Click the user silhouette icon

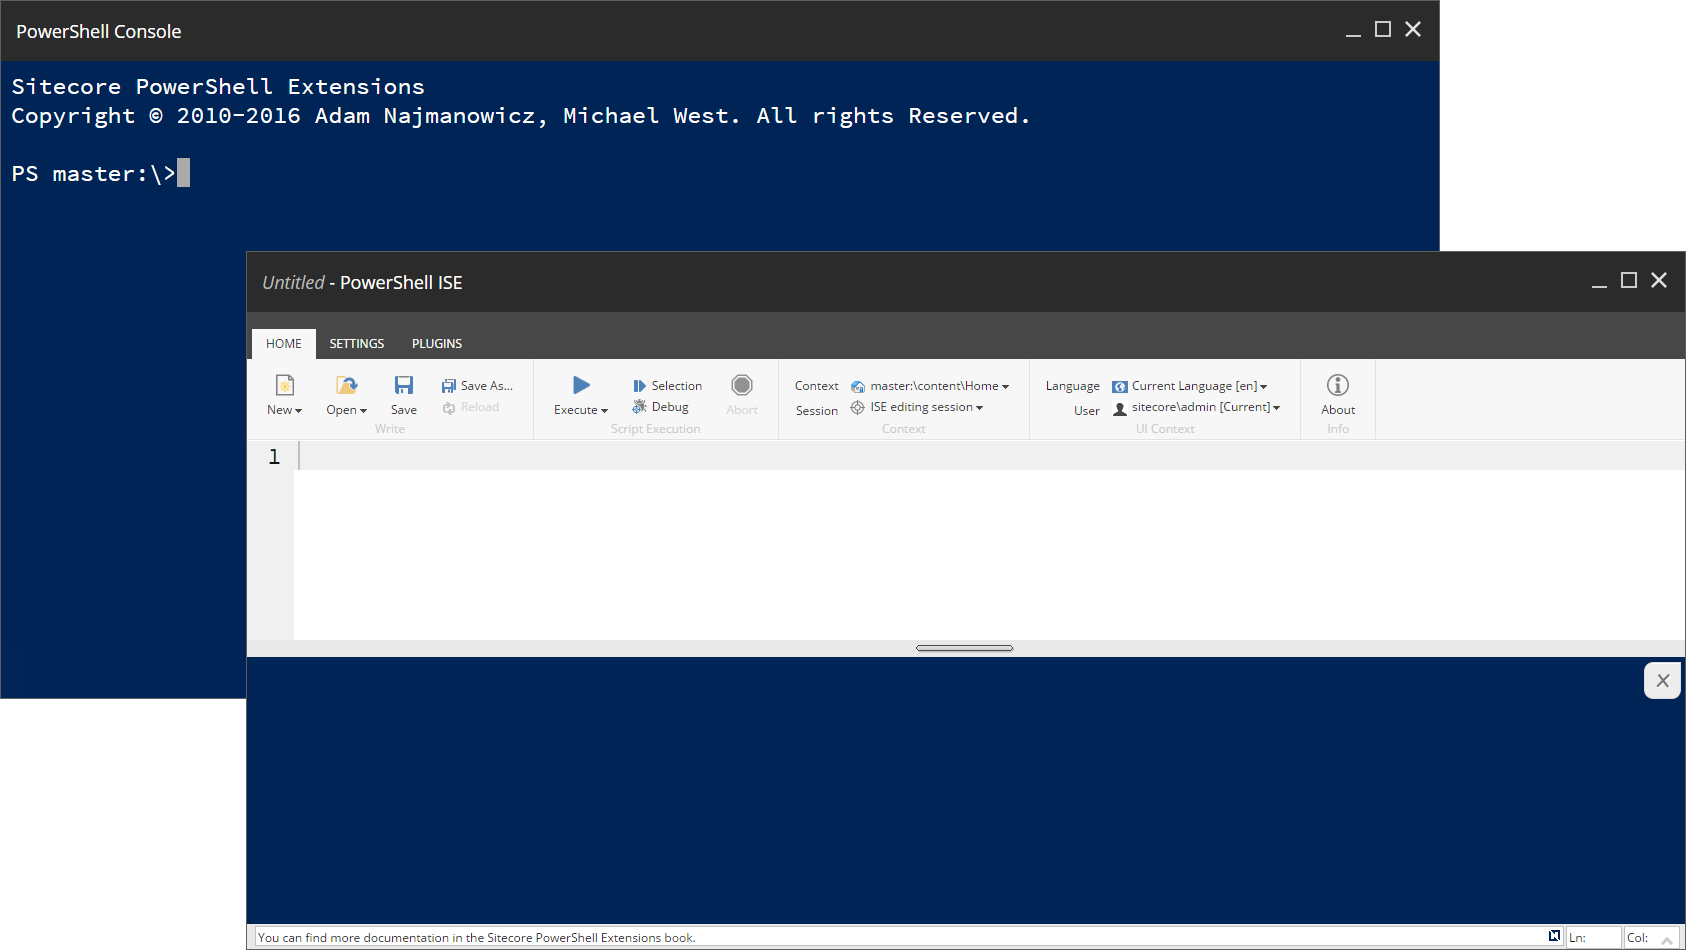pos(1120,409)
